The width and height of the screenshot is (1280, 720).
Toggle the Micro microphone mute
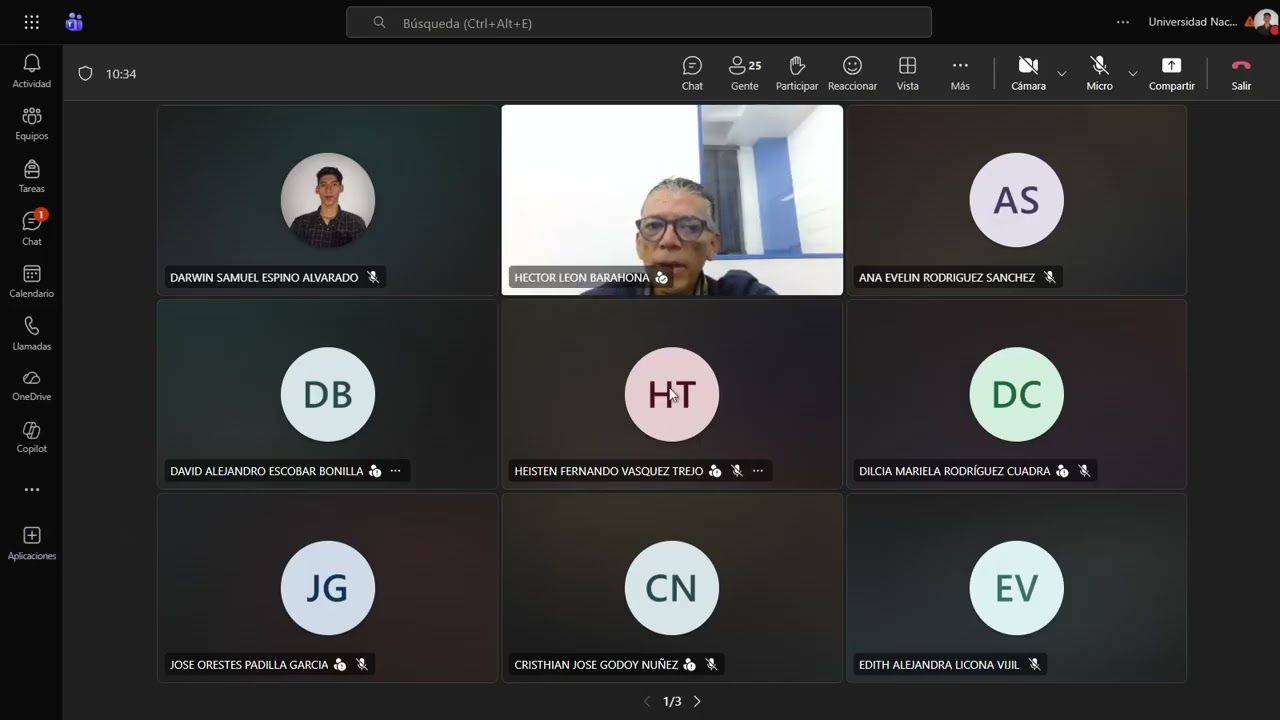pyautogui.click(x=1099, y=73)
